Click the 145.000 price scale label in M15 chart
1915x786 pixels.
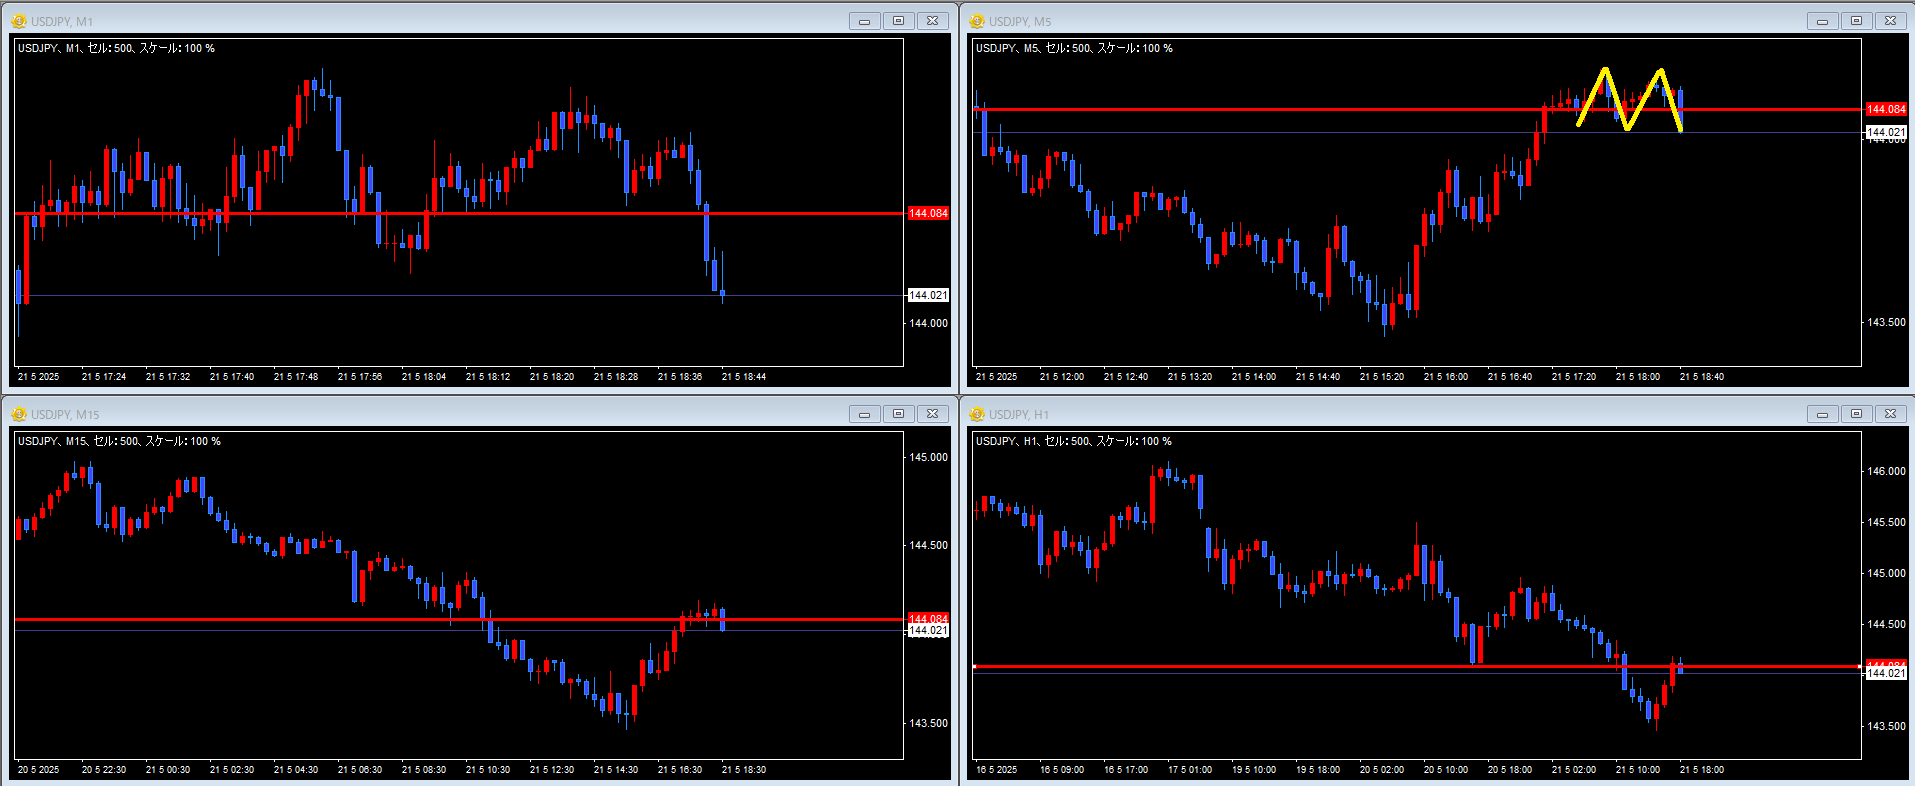tap(928, 457)
